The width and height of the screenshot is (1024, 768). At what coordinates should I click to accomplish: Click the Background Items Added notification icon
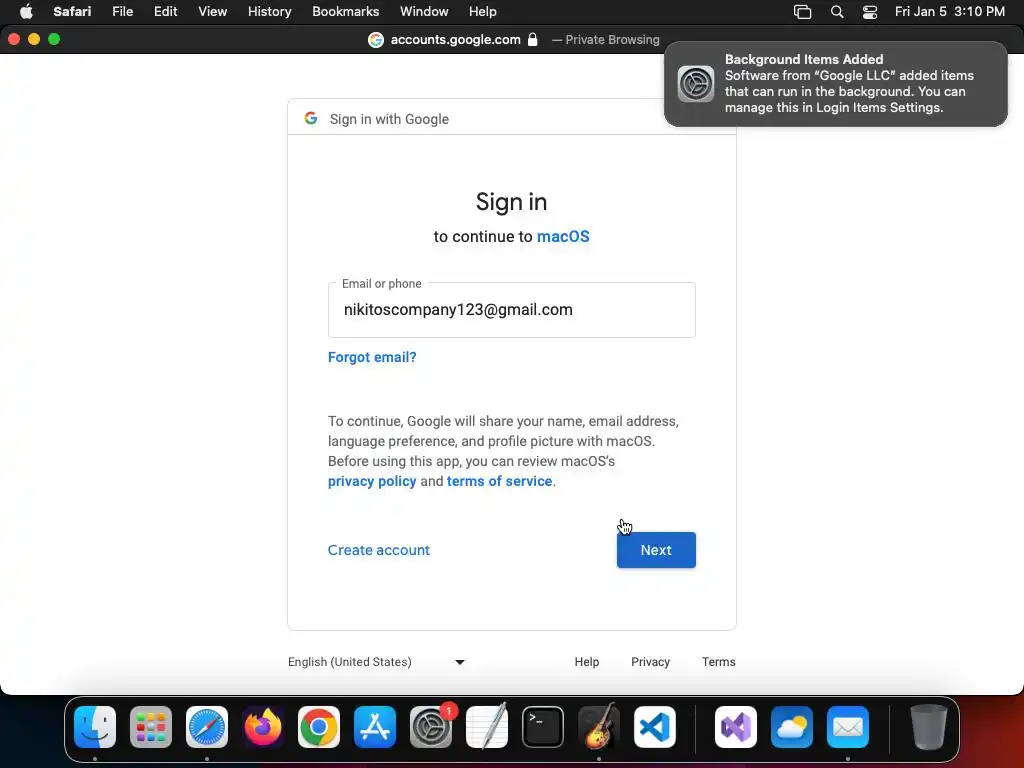click(696, 84)
